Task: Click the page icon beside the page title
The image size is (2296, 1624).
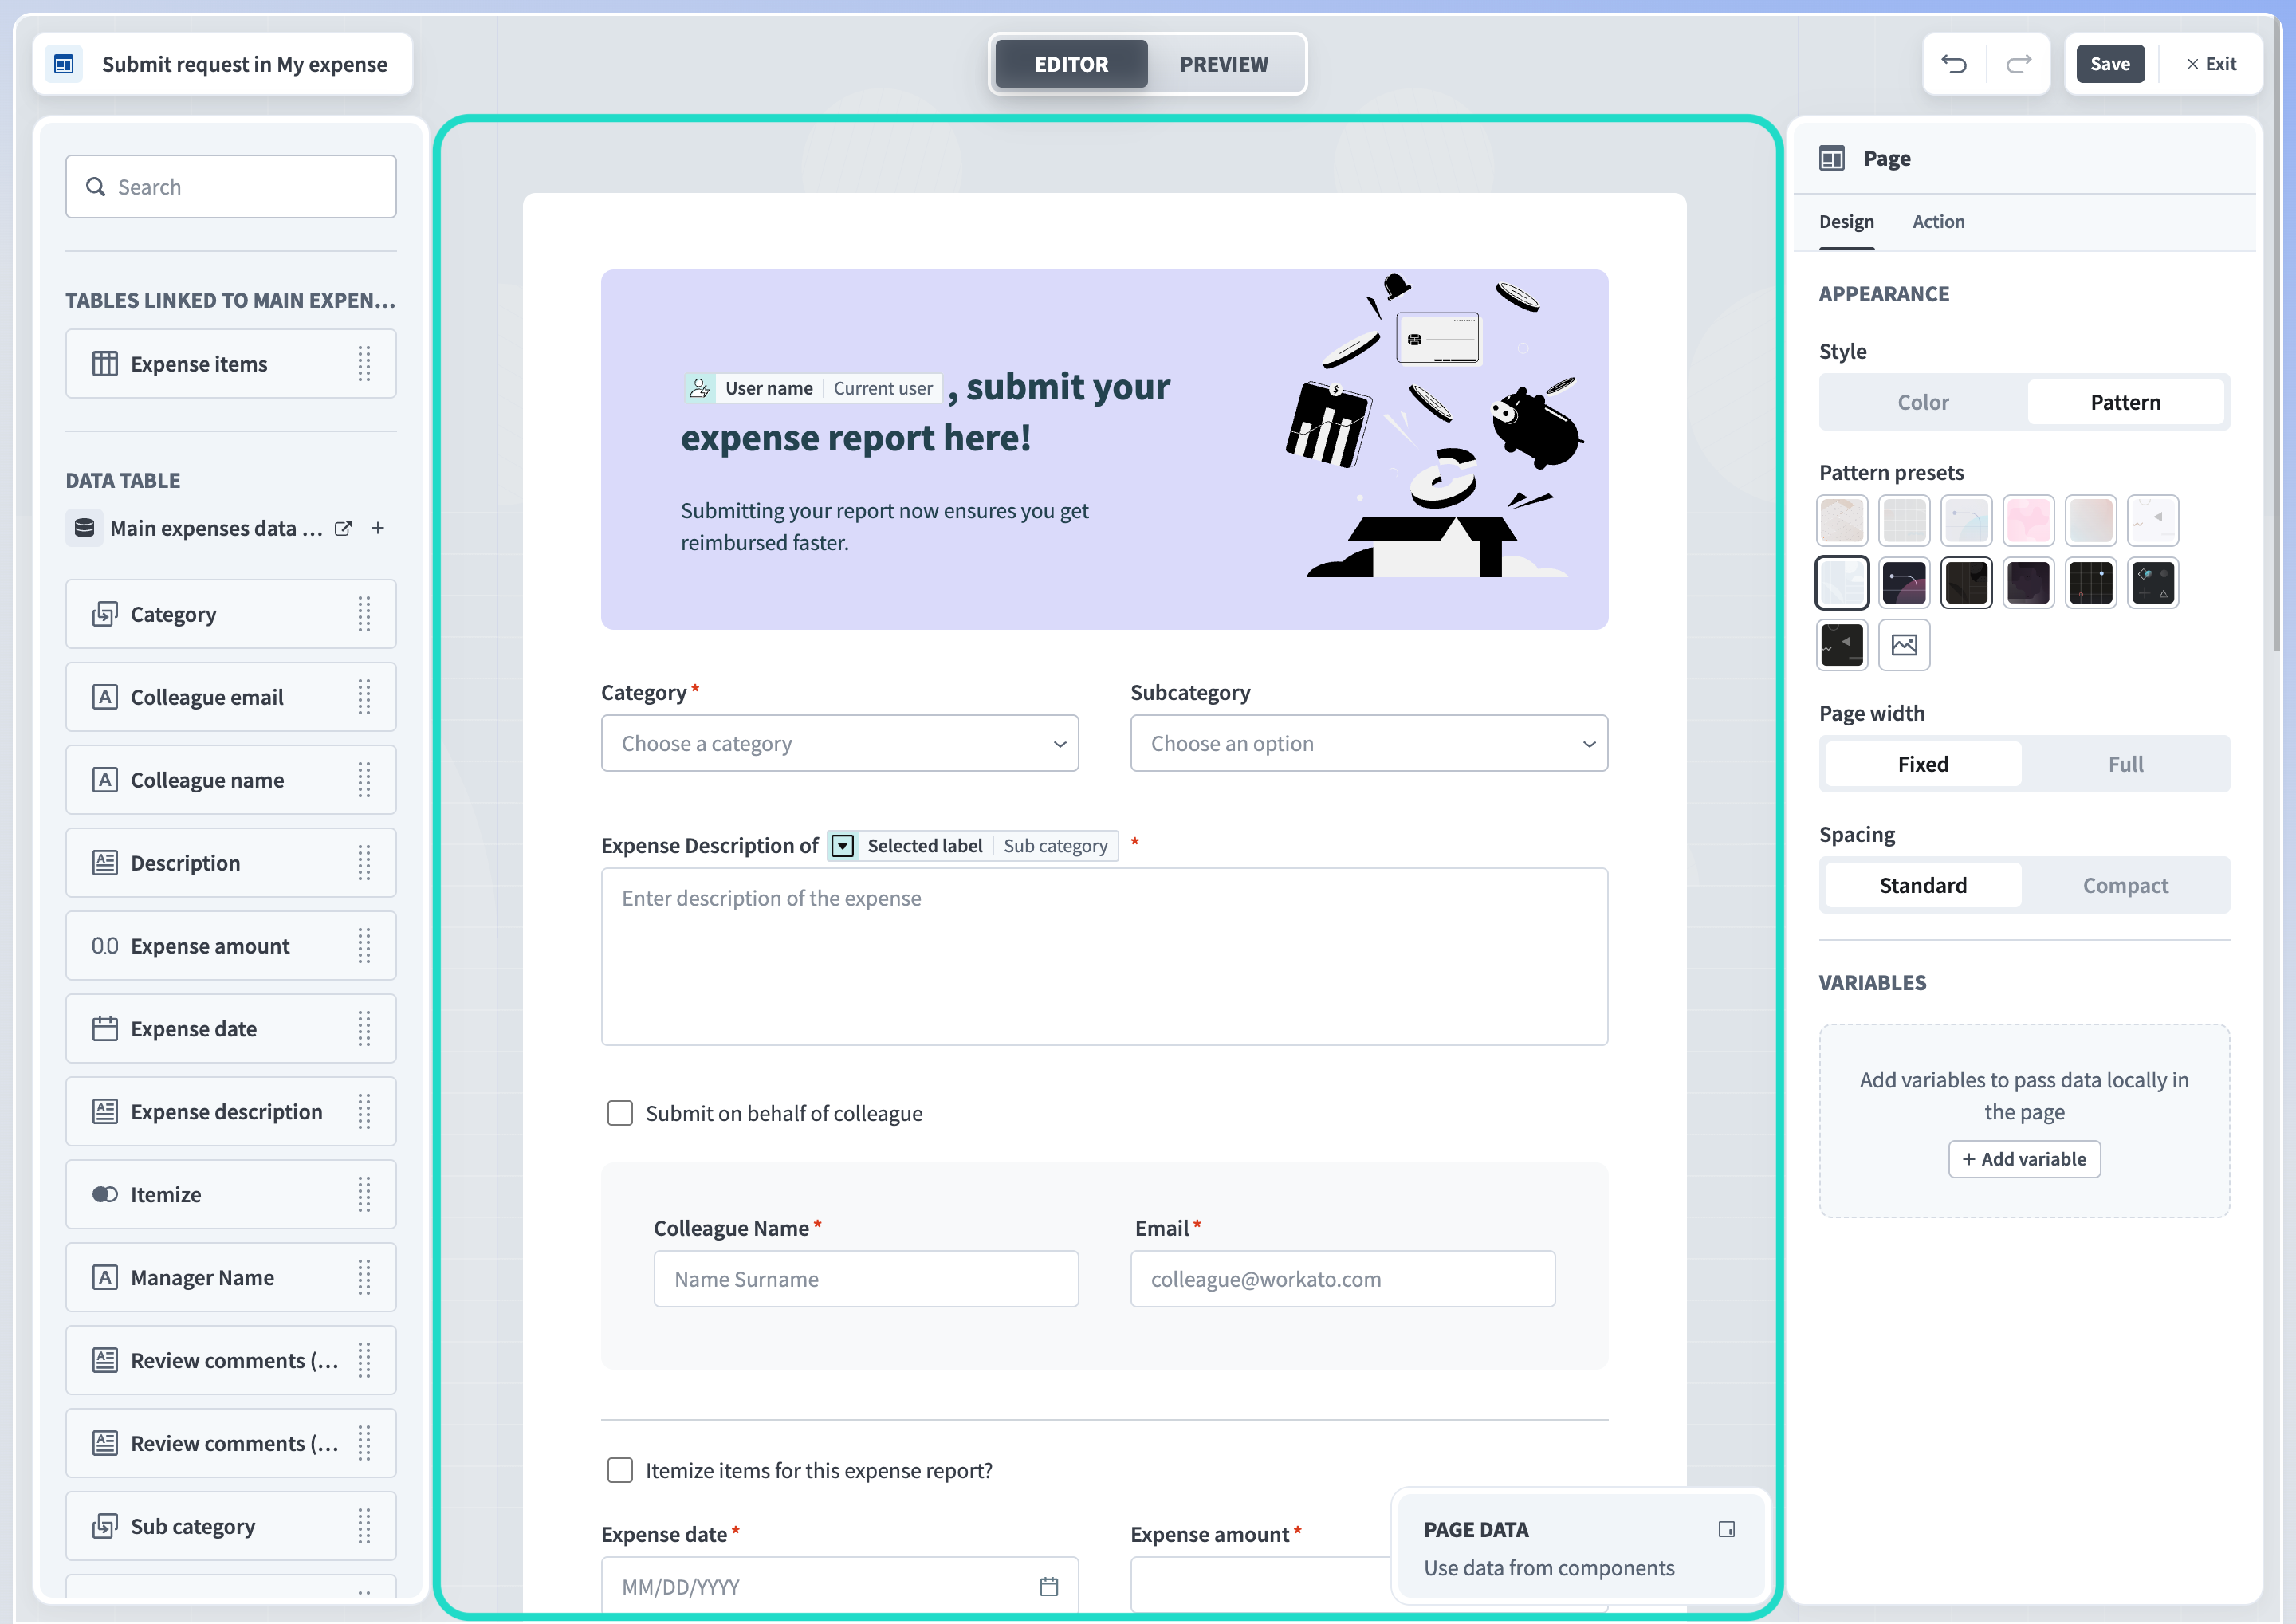Action: [x=64, y=64]
